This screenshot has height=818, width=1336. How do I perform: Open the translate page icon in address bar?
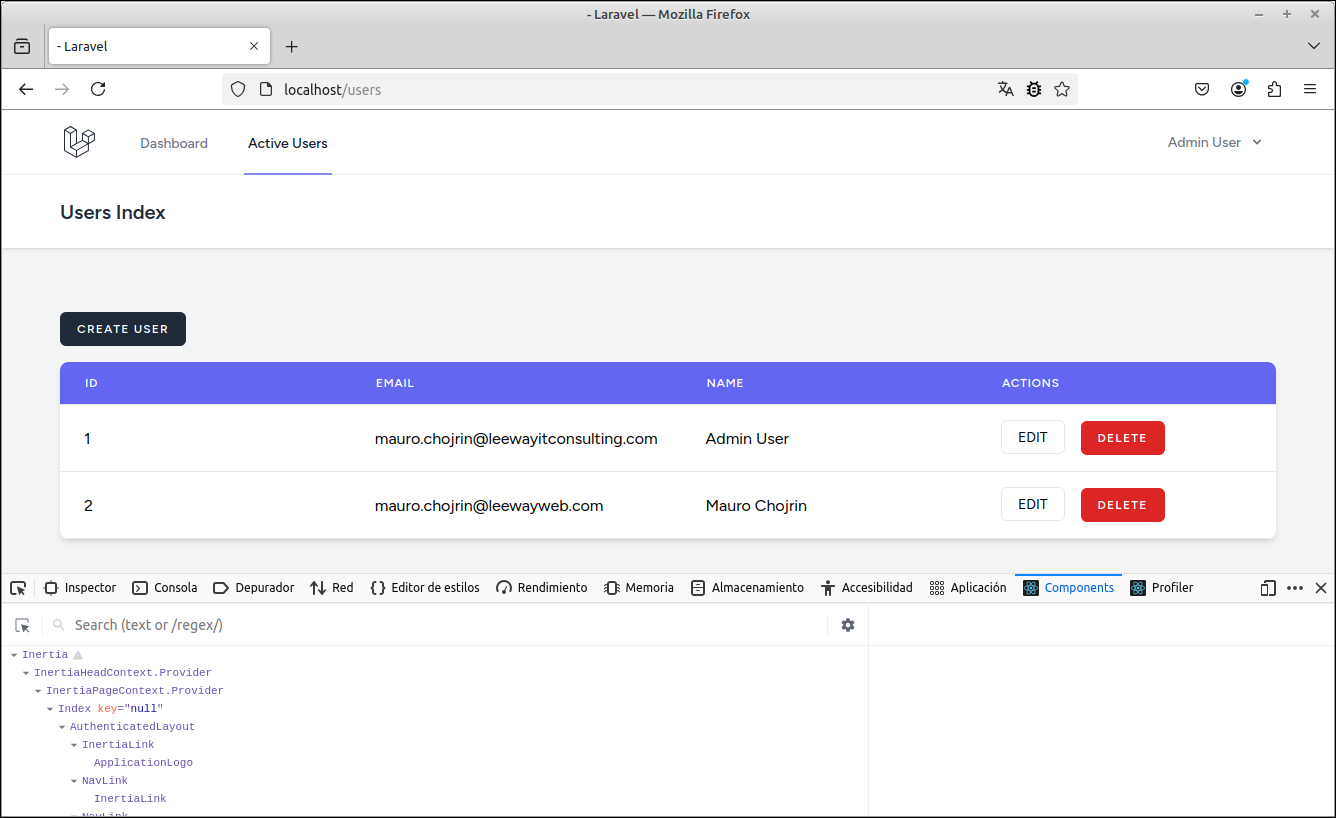[1005, 89]
